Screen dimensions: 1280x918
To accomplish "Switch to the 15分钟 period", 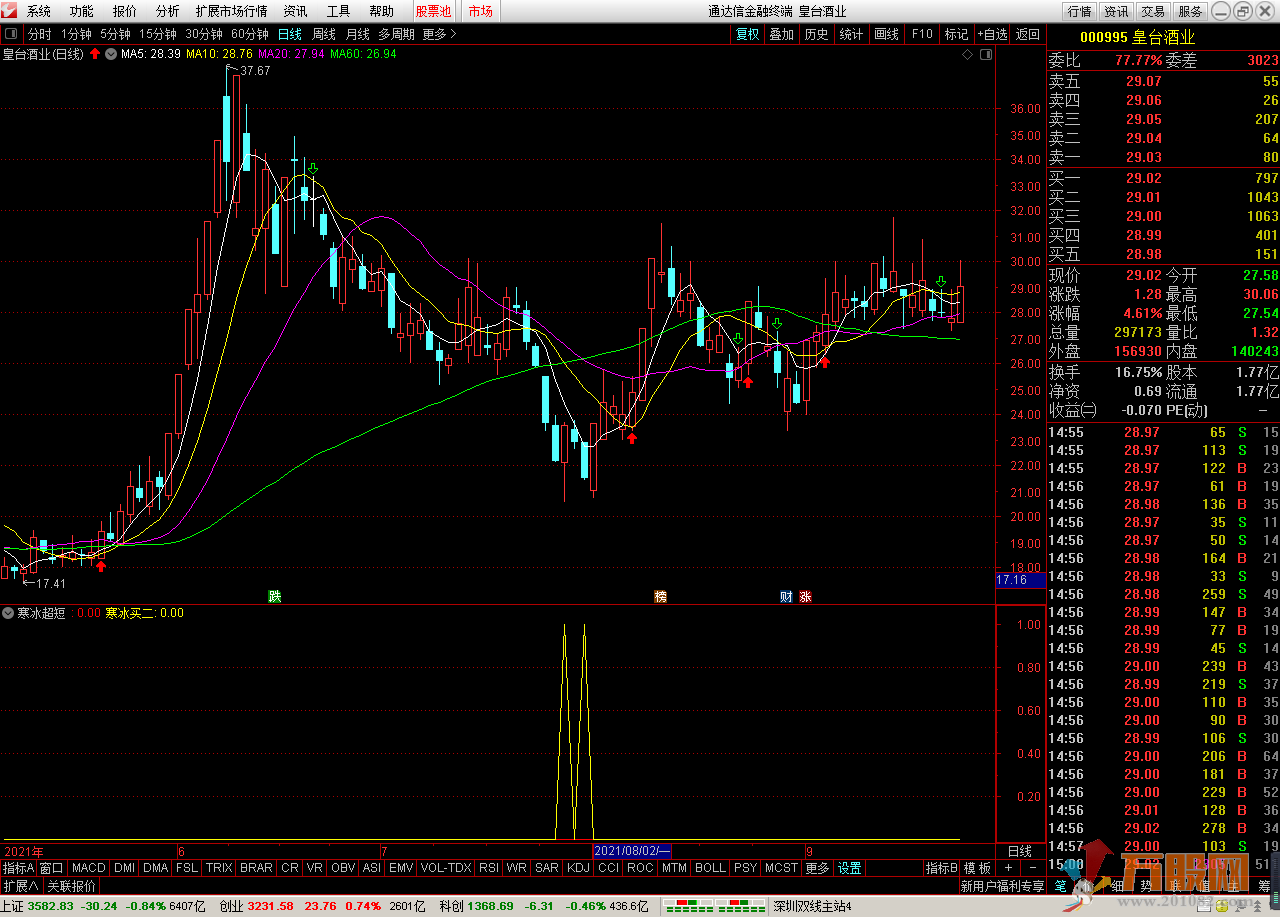I will point(158,34).
